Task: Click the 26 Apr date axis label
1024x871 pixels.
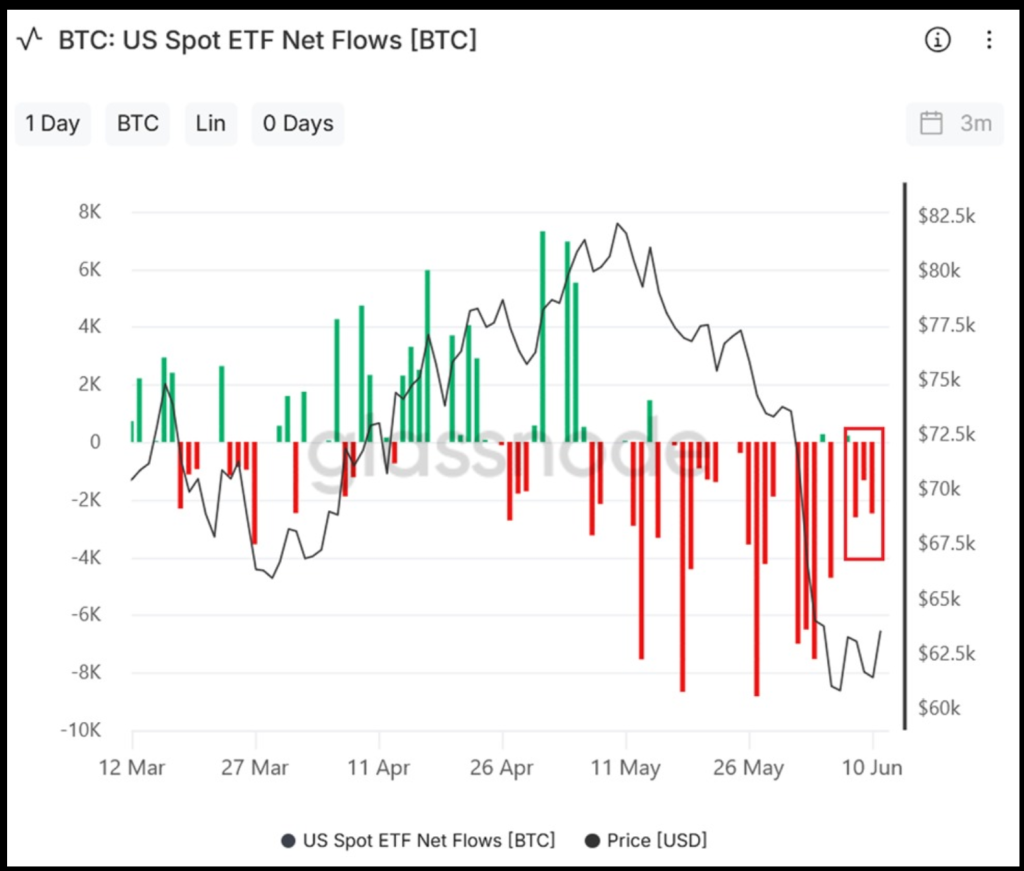Action: pyautogui.click(x=502, y=767)
